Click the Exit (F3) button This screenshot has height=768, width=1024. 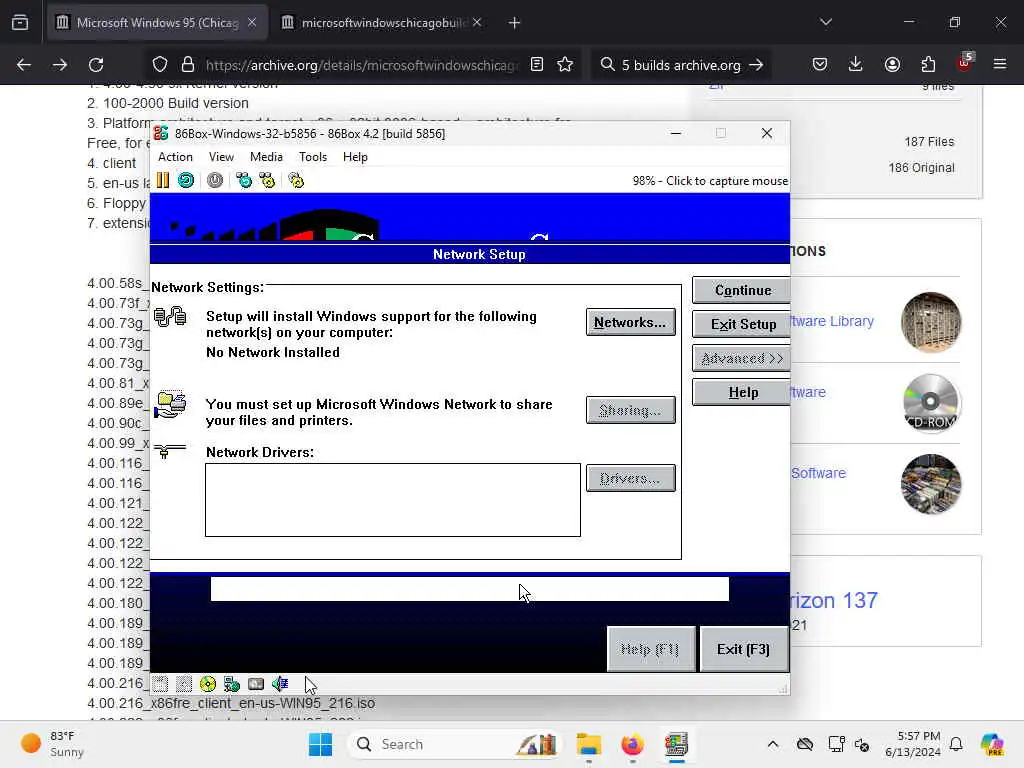point(743,649)
